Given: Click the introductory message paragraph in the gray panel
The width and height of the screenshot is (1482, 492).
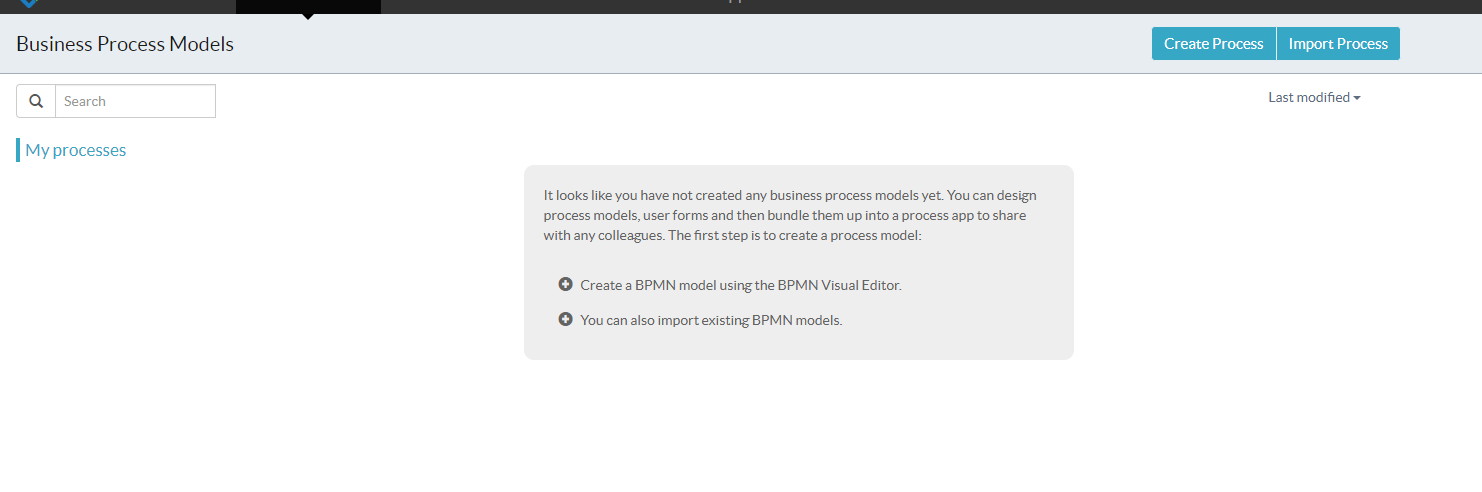Looking at the screenshot, I should 790,215.
